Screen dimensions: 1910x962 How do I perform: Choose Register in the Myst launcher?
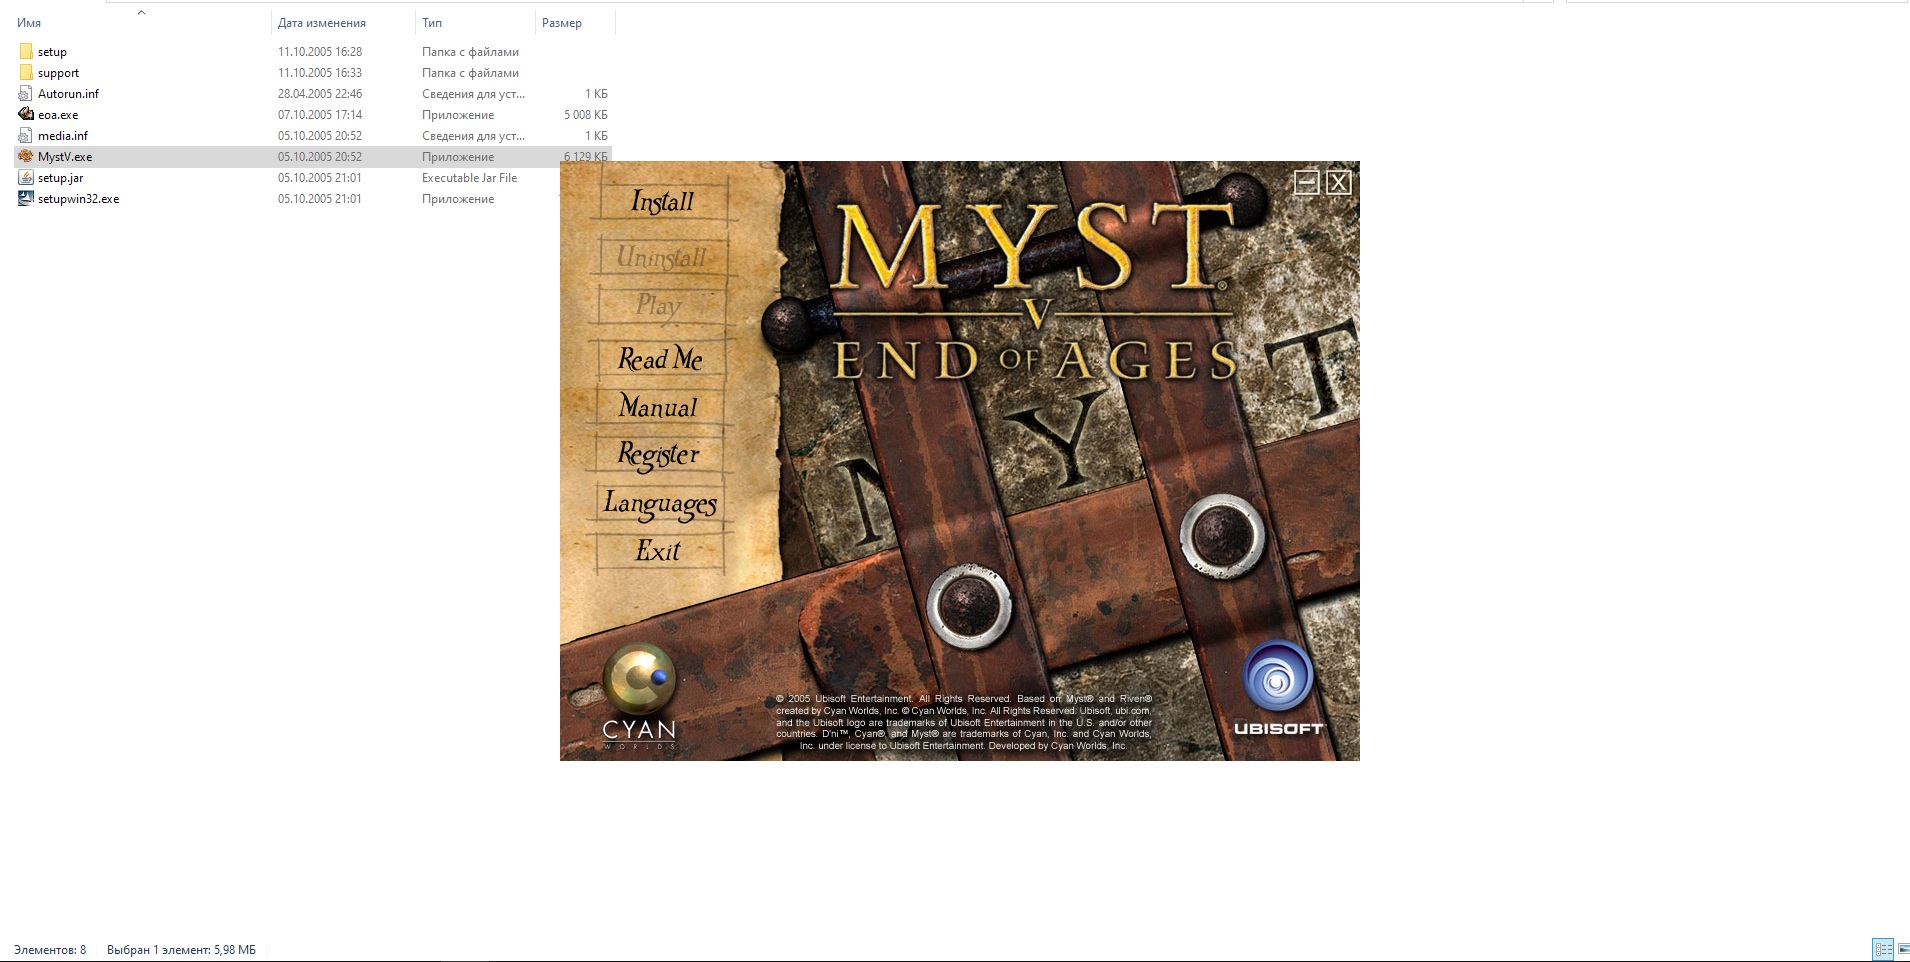click(658, 455)
